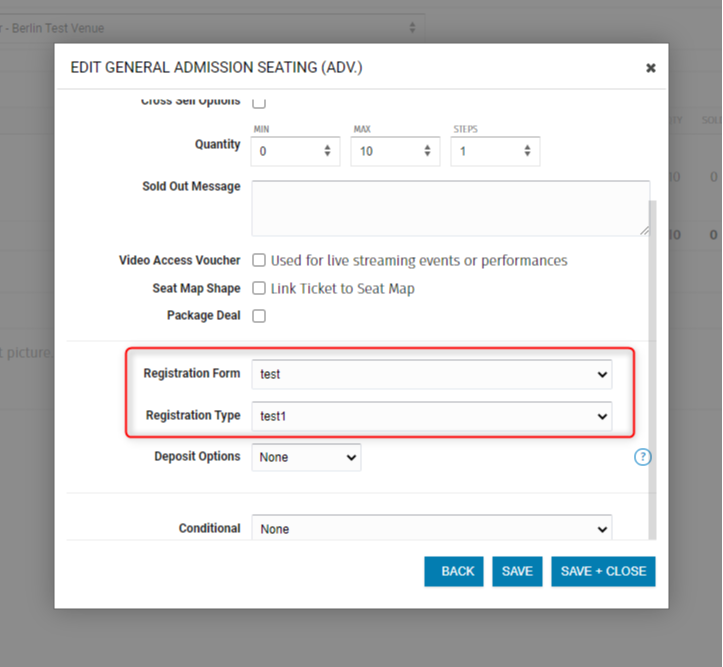Screen dimensions: 723x667
Task: Click the MAX quantity stepper arrows
Action: [x=427, y=152]
